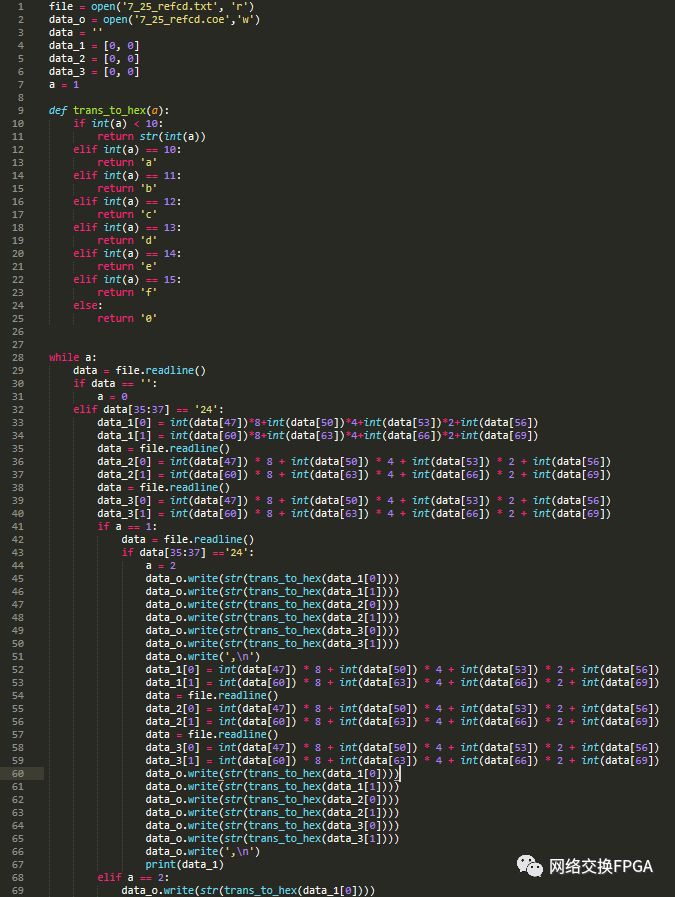Click the return '0' statement
The image size is (675, 897).
[127, 319]
